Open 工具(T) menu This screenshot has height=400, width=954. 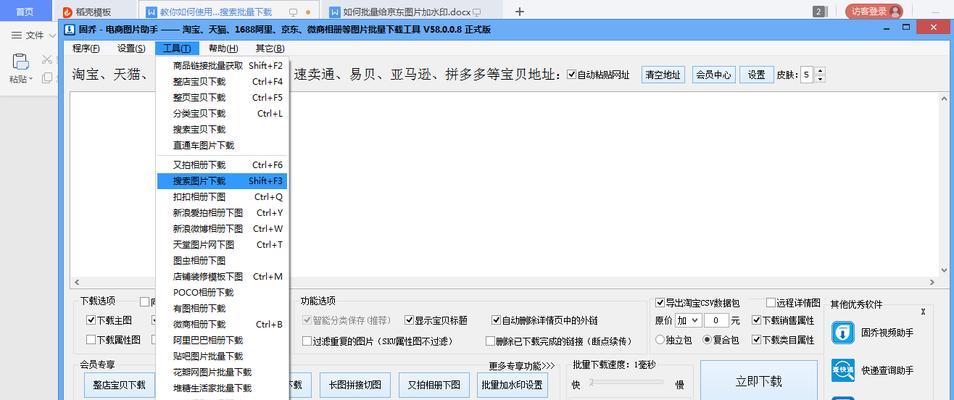[x=177, y=49]
